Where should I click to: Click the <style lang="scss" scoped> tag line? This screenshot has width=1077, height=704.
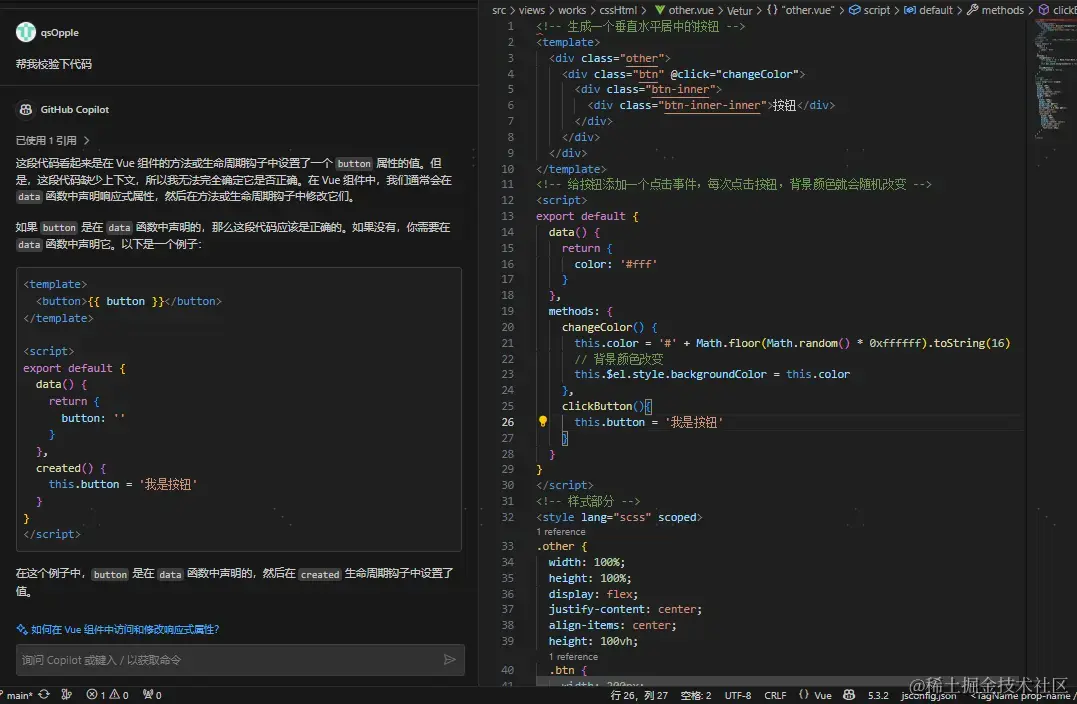pos(619,517)
